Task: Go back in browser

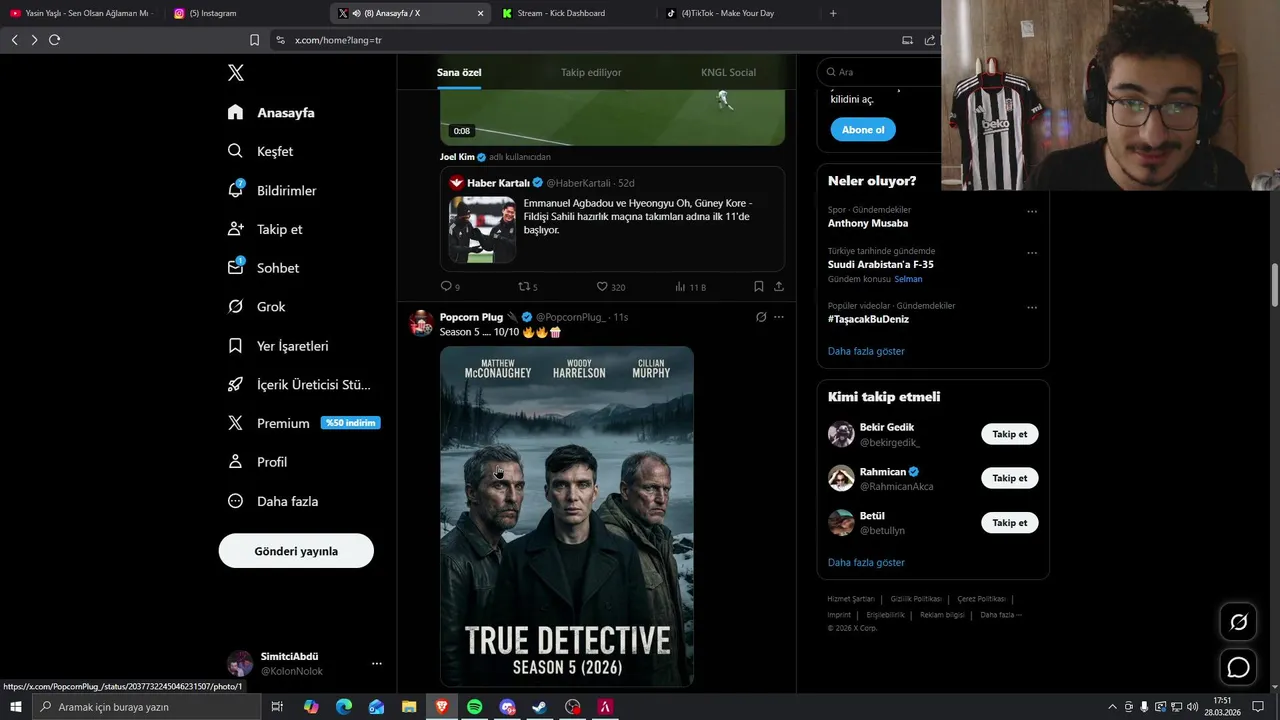Action: click(x=14, y=40)
